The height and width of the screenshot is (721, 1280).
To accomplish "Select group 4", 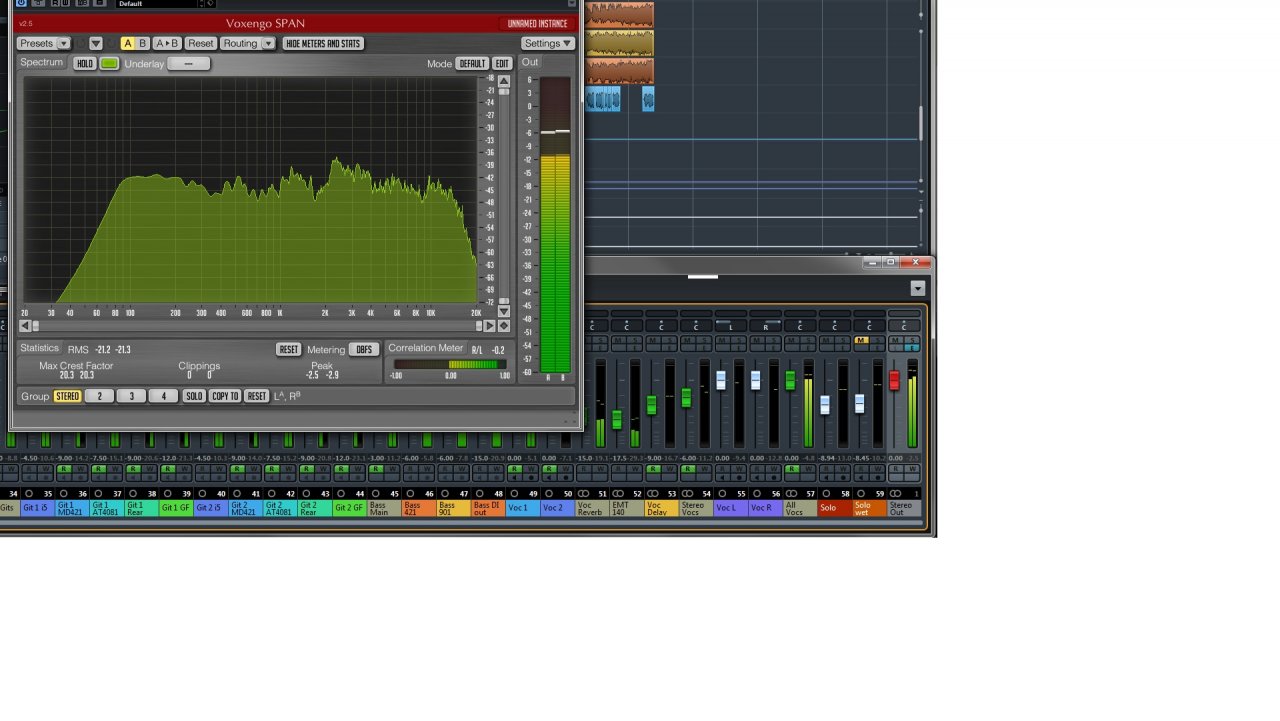I will tap(163, 397).
